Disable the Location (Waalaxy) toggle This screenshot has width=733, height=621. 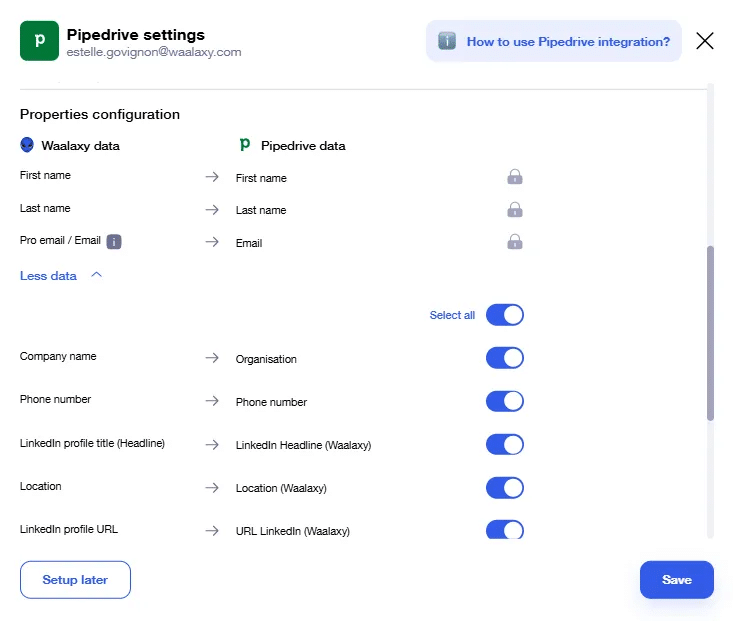tap(504, 488)
